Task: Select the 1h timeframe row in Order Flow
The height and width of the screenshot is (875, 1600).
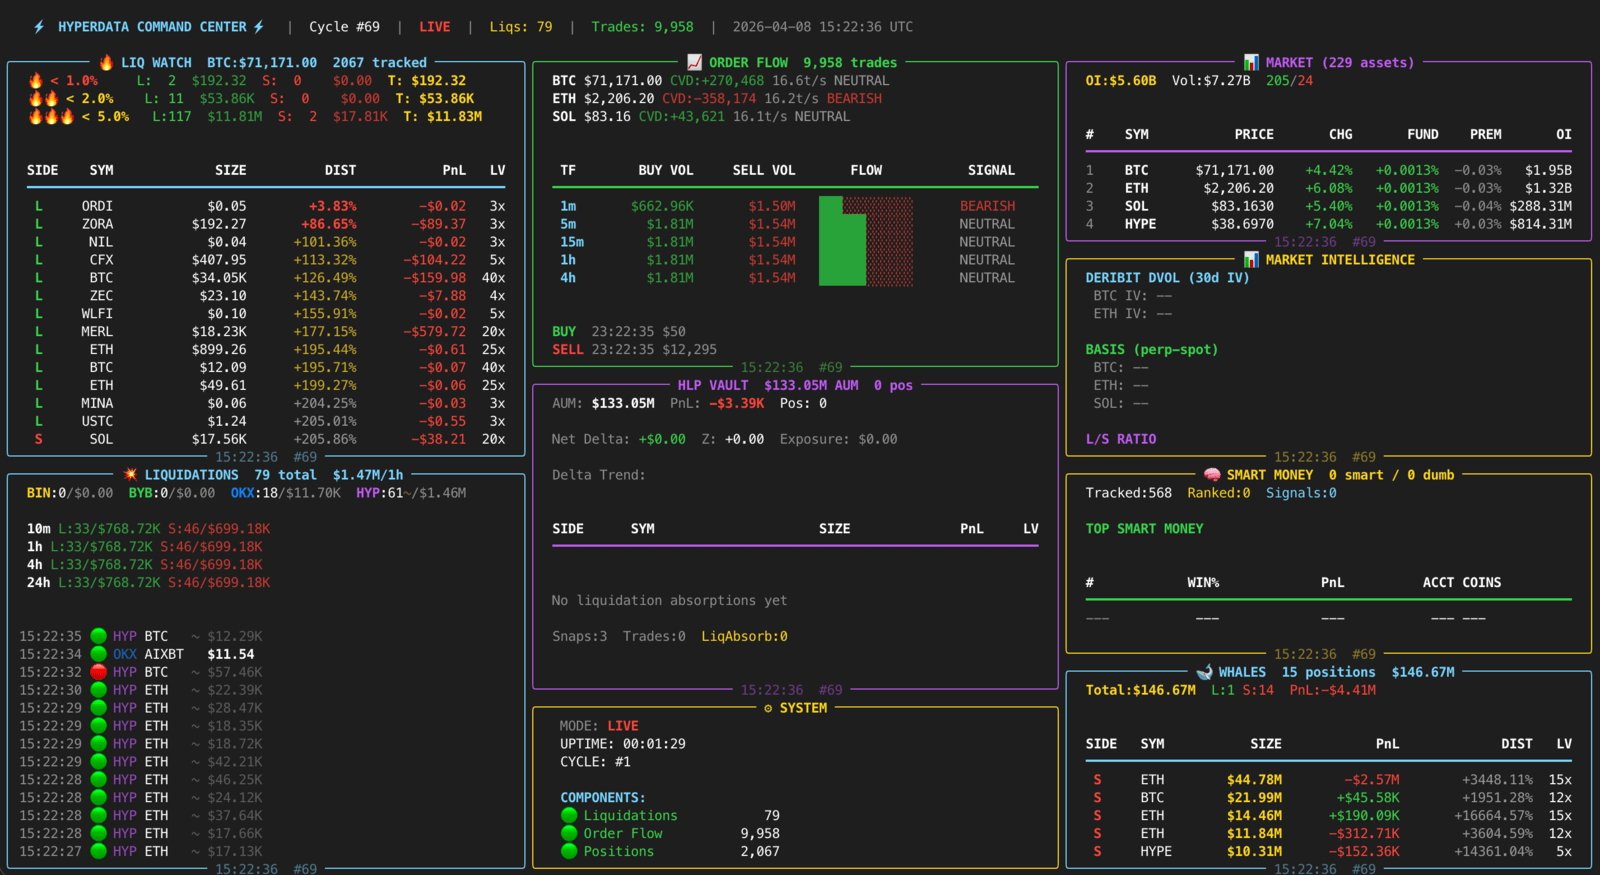Action: point(795,260)
